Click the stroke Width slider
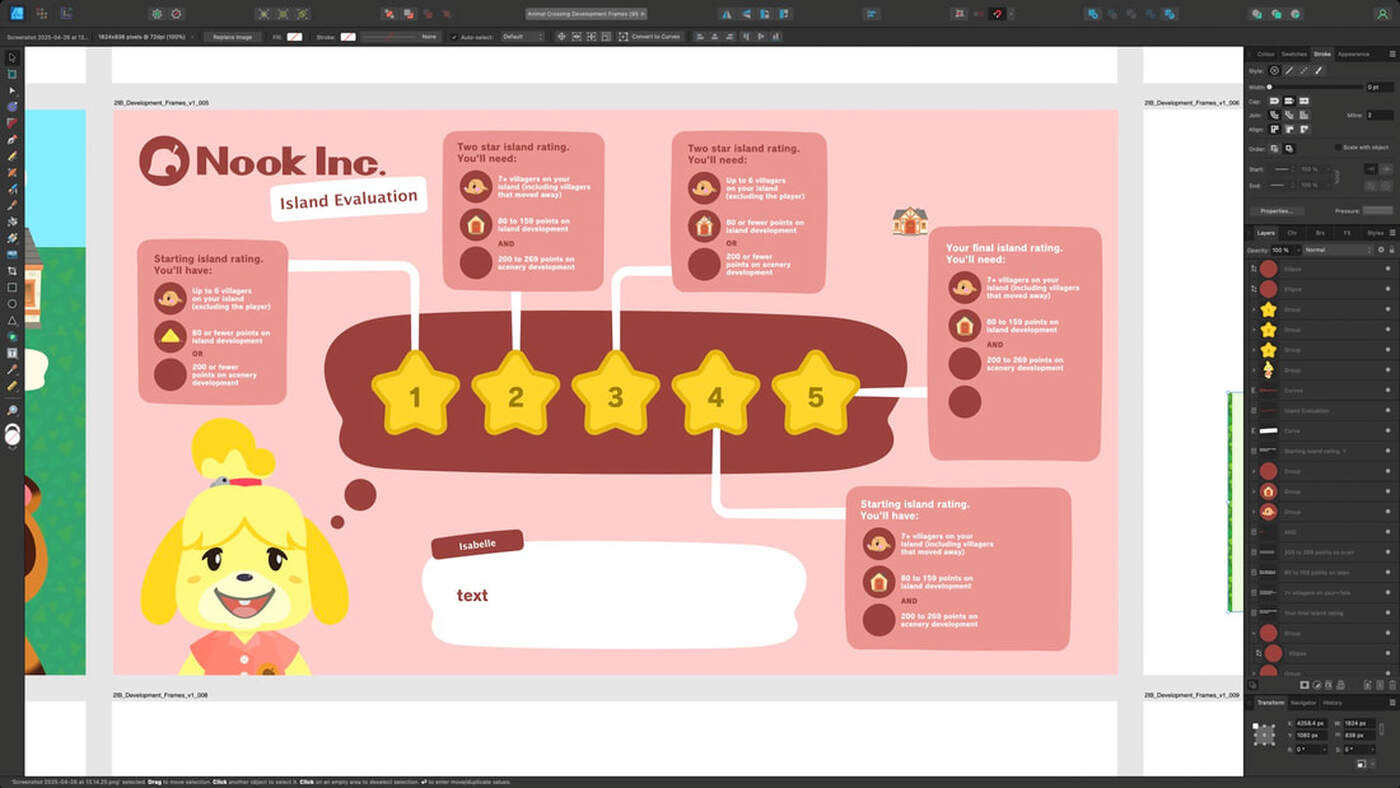Image resolution: width=1400 pixels, height=788 pixels. pos(1316,87)
